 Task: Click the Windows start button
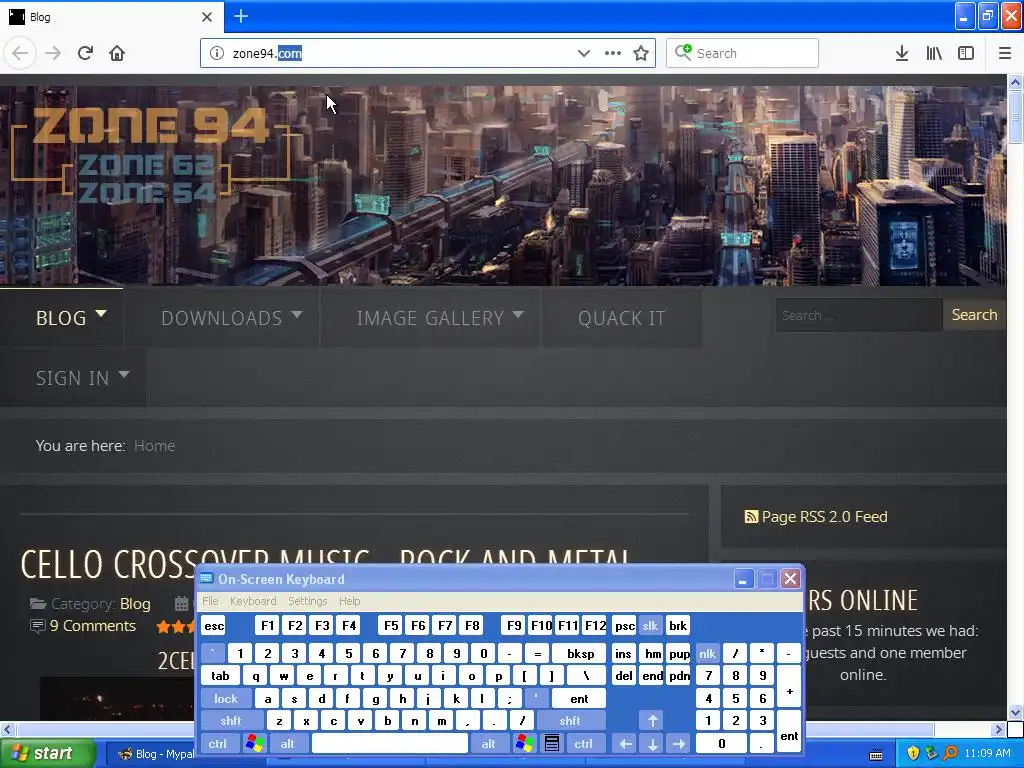45,754
